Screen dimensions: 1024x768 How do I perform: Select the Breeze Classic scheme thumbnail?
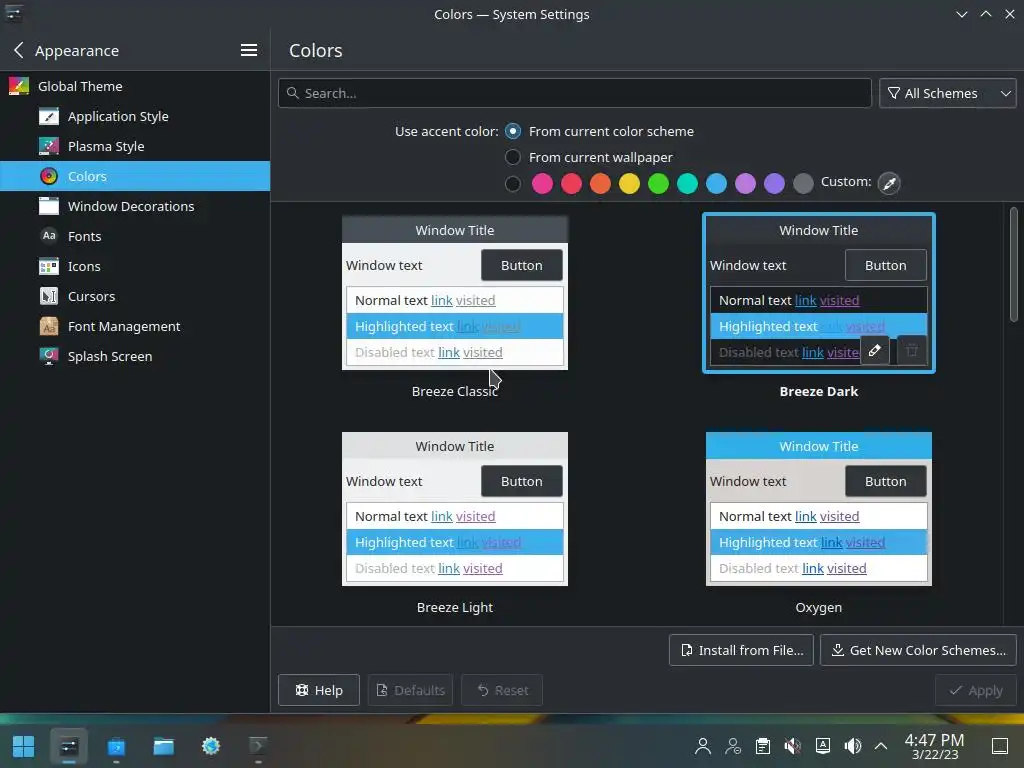coord(455,293)
